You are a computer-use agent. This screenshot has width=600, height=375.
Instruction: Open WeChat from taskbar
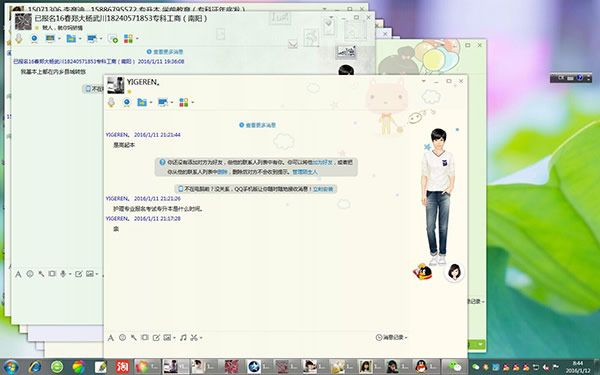tap(455, 367)
